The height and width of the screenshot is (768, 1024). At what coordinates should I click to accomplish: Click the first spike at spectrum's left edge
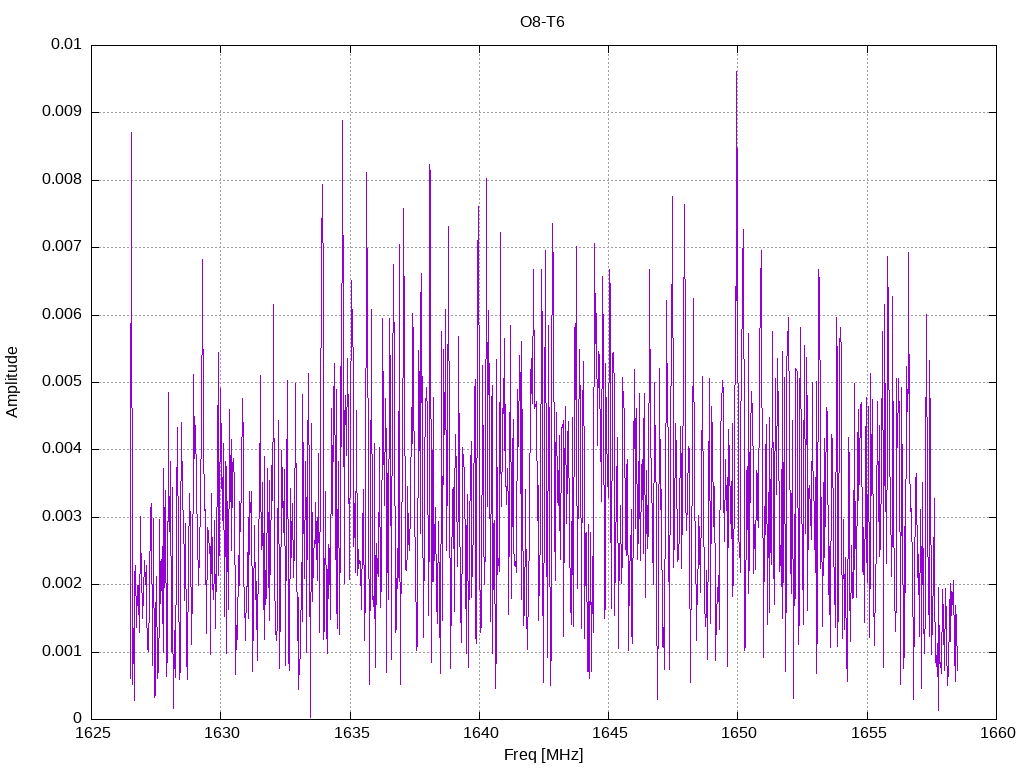(x=131, y=133)
